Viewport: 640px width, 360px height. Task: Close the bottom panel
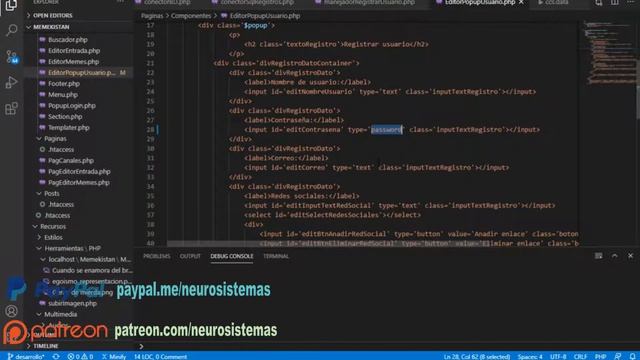point(630,256)
